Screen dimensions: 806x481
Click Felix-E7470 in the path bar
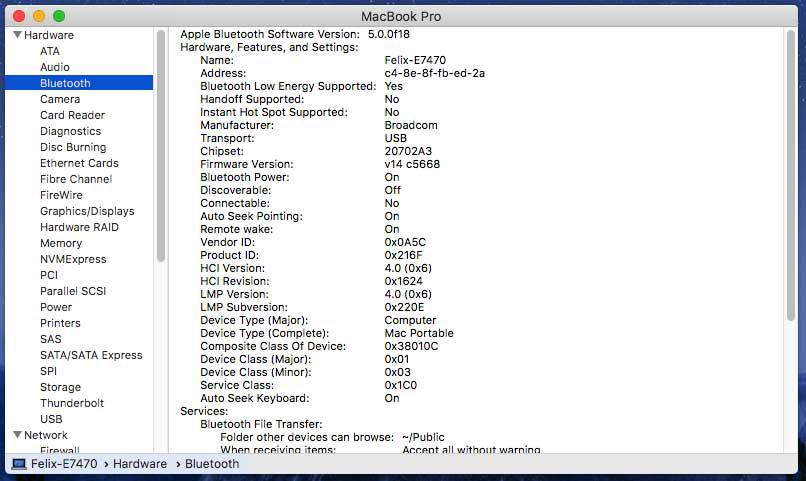click(x=66, y=464)
